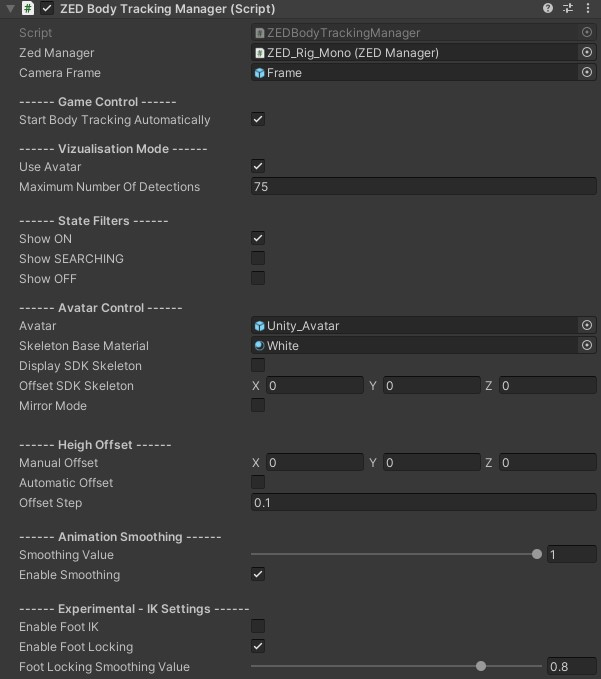The image size is (601, 679).
Task: Disable the ZED Body Tracking Manager component checkbox
Action: (x=47, y=8)
